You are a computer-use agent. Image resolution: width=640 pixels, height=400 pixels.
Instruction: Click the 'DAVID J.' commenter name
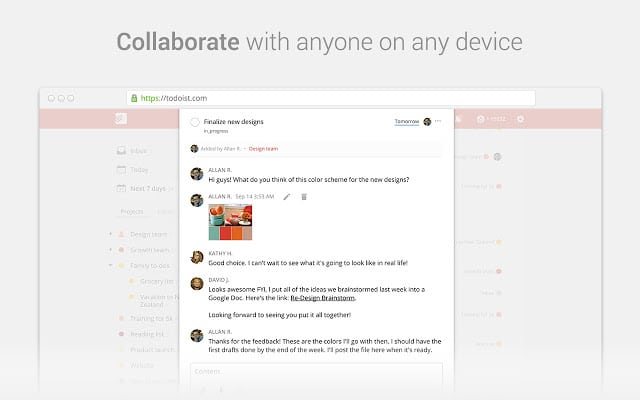[x=219, y=280]
